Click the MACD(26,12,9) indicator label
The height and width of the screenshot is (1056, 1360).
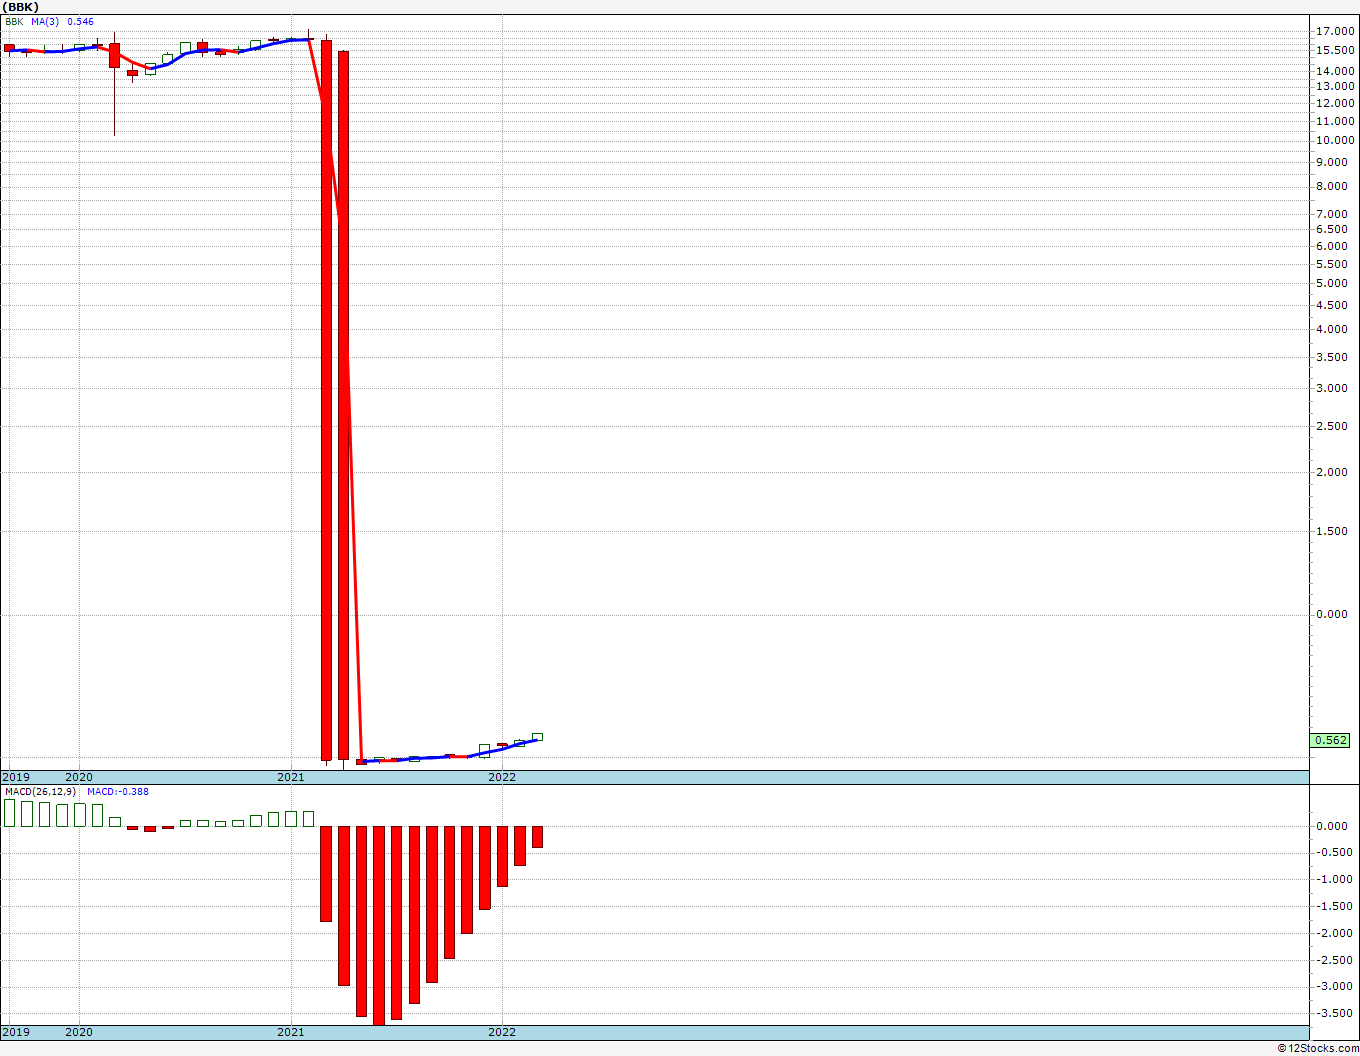[x=40, y=791]
